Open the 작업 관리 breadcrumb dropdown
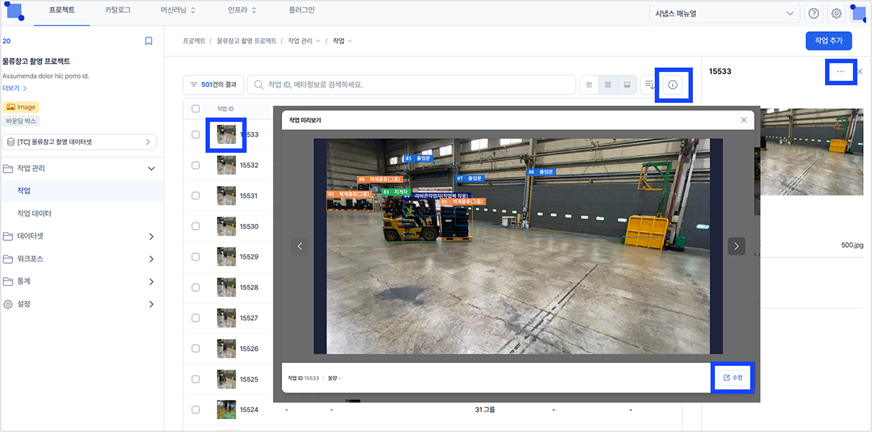Screen dimensions: 872x432 [304, 41]
